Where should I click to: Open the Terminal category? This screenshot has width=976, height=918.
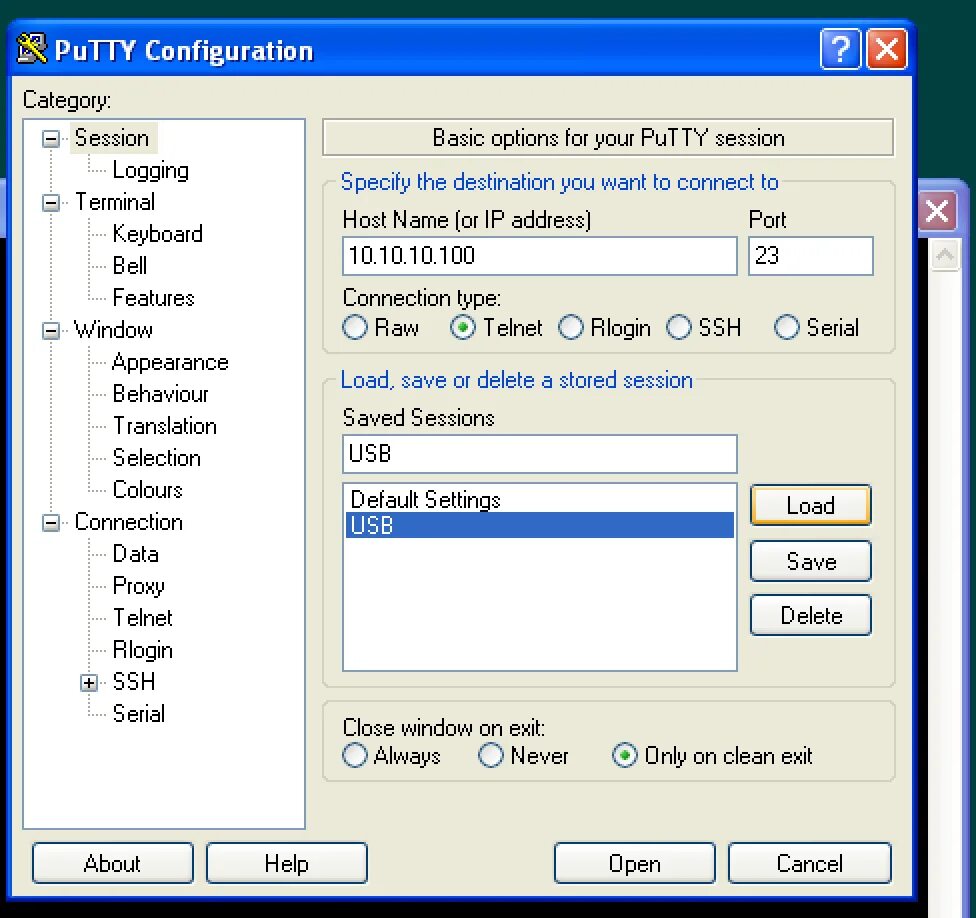coord(115,202)
